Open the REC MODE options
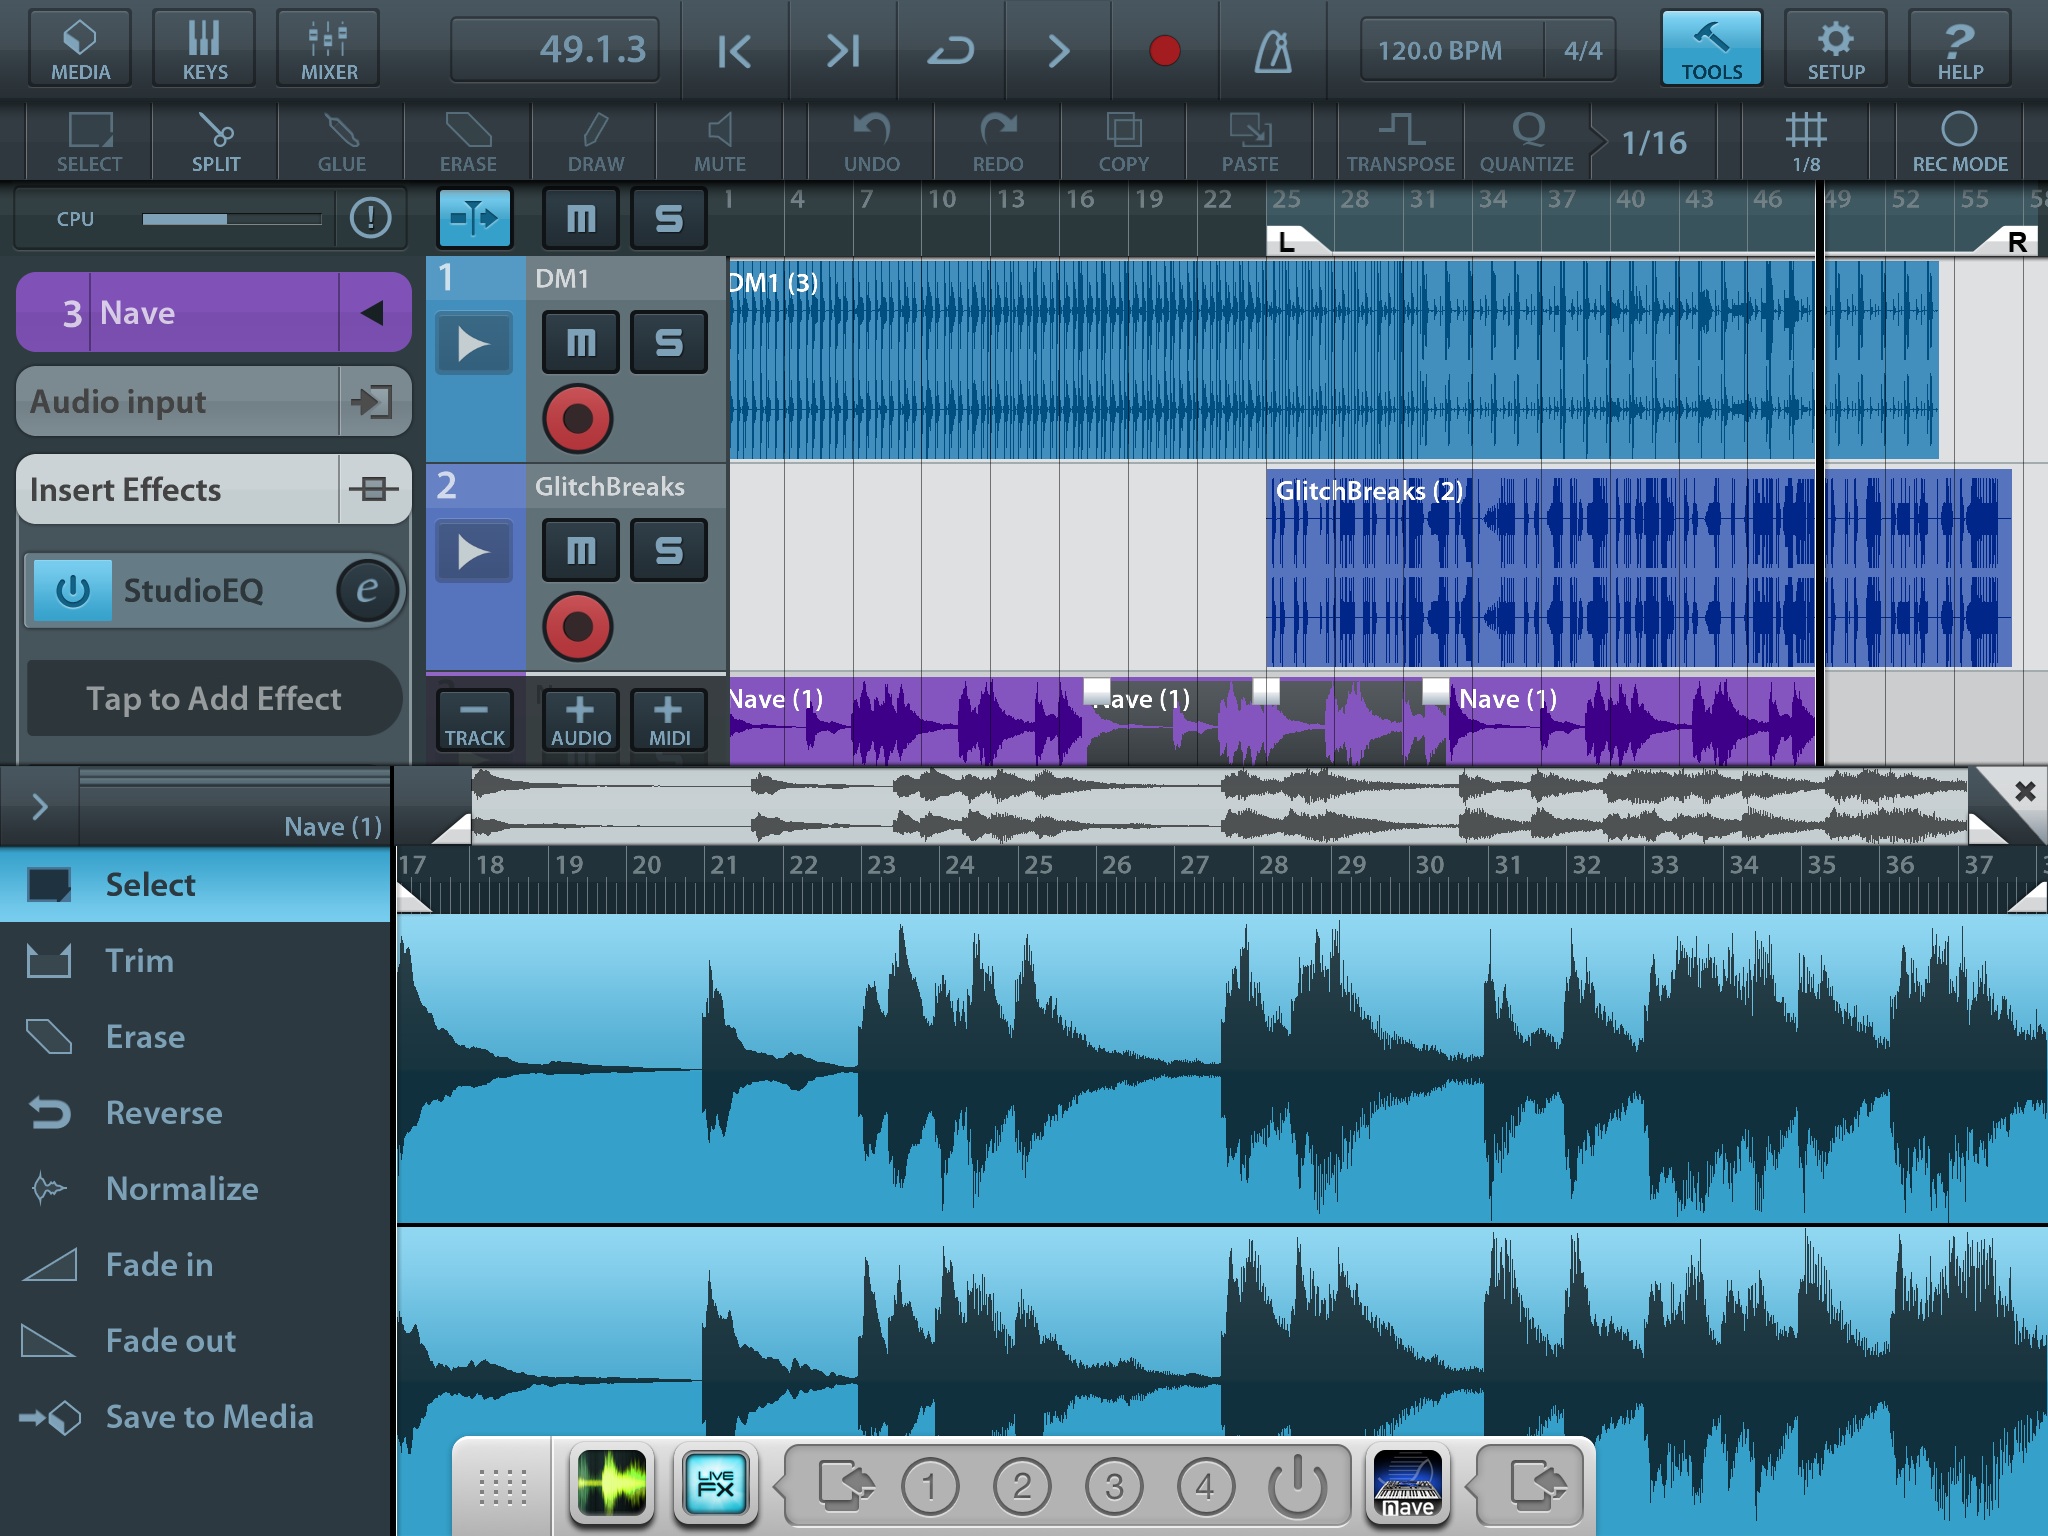The height and width of the screenshot is (1536, 2048). 1960,142
